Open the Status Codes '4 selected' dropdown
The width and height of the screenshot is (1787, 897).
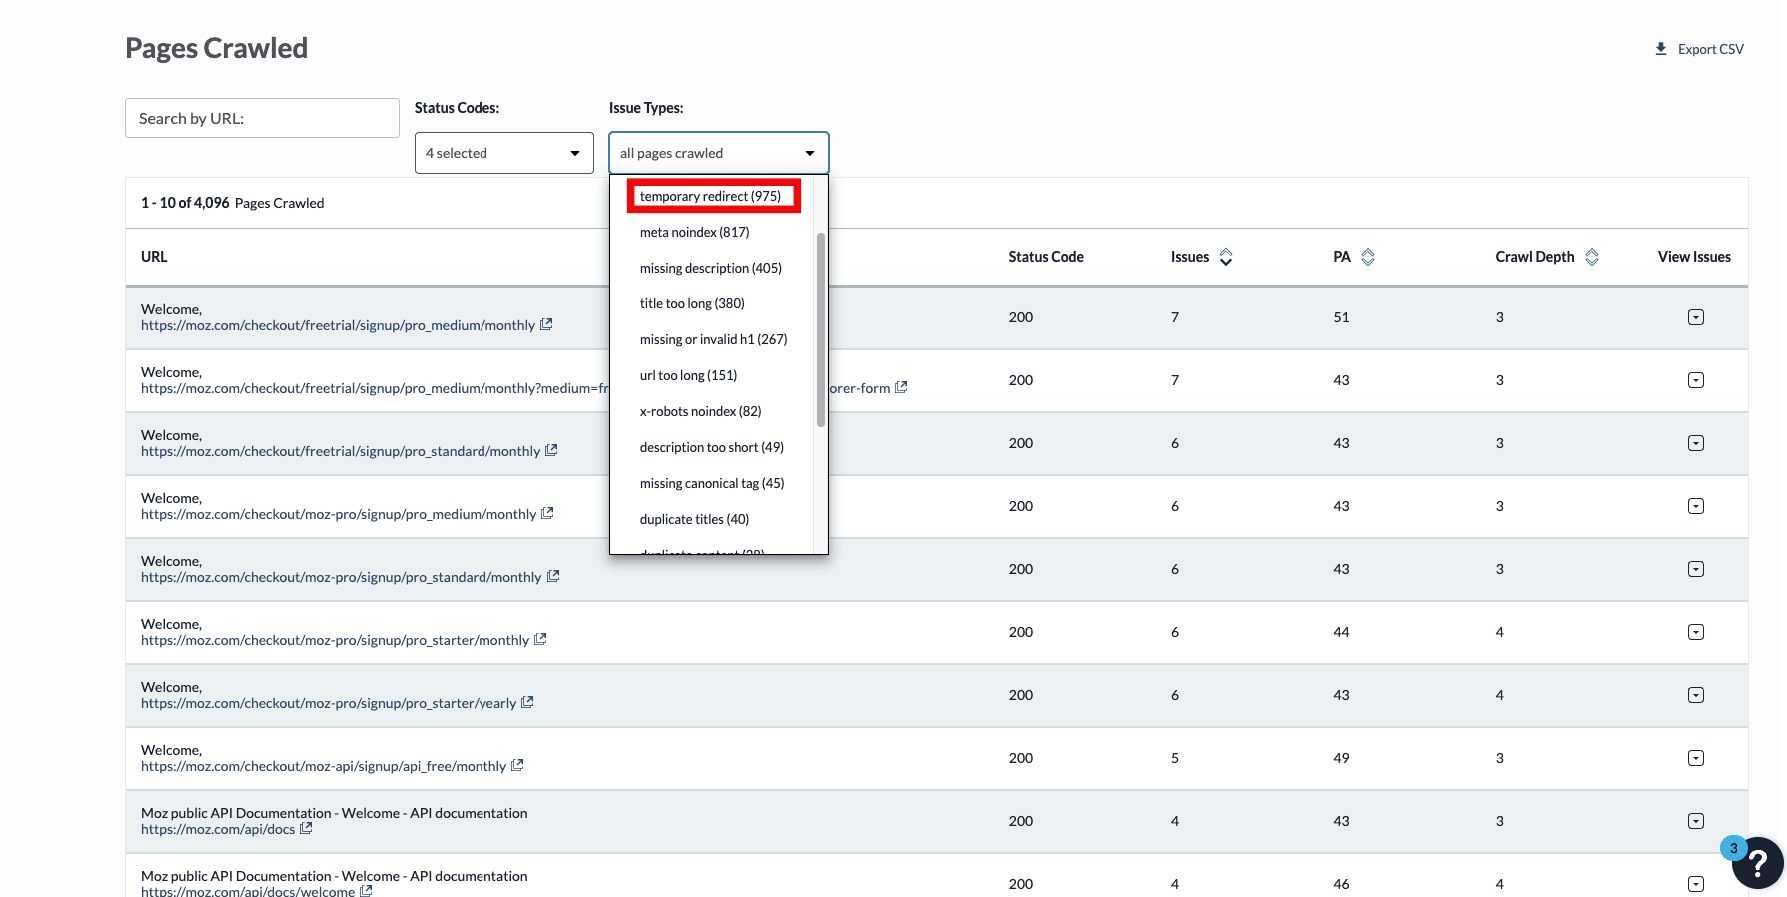point(504,153)
